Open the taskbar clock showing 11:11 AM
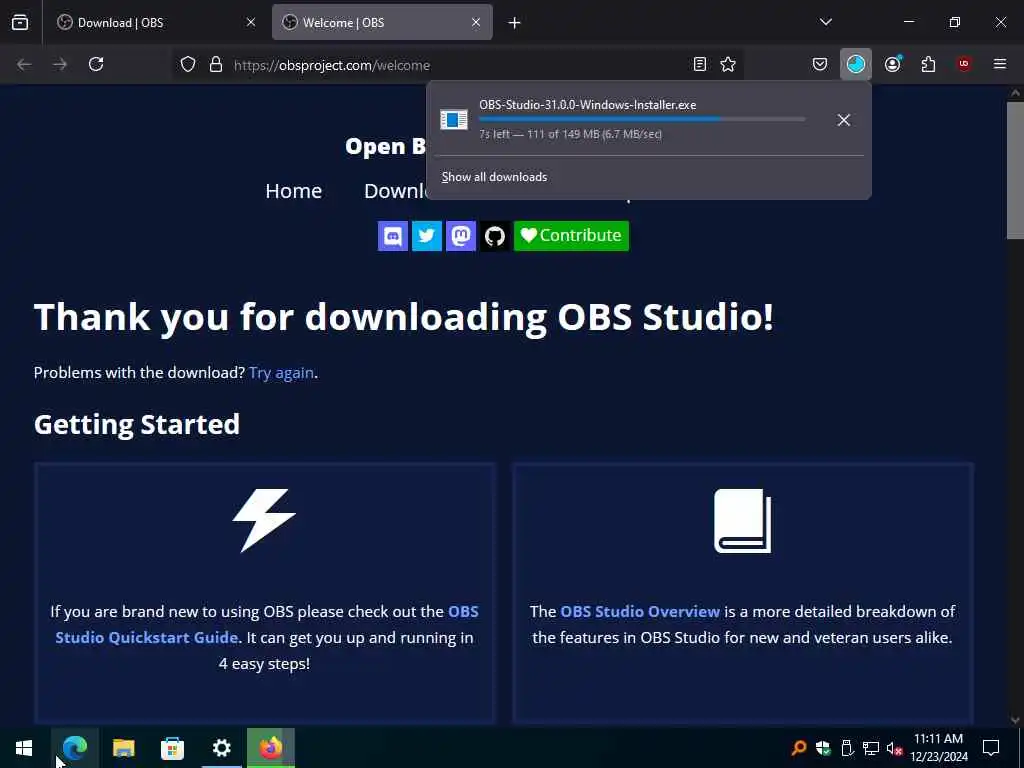Viewport: 1024px width, 768px height. pyautogui.click(x=938, y=748)
